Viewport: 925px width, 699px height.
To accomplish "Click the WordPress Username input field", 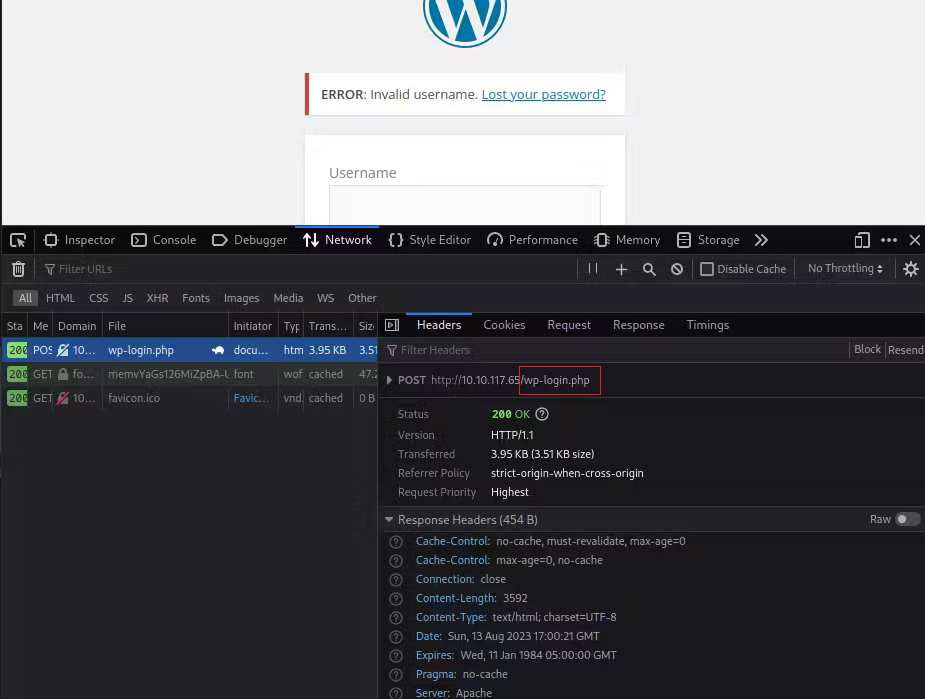I will (465, 205).
